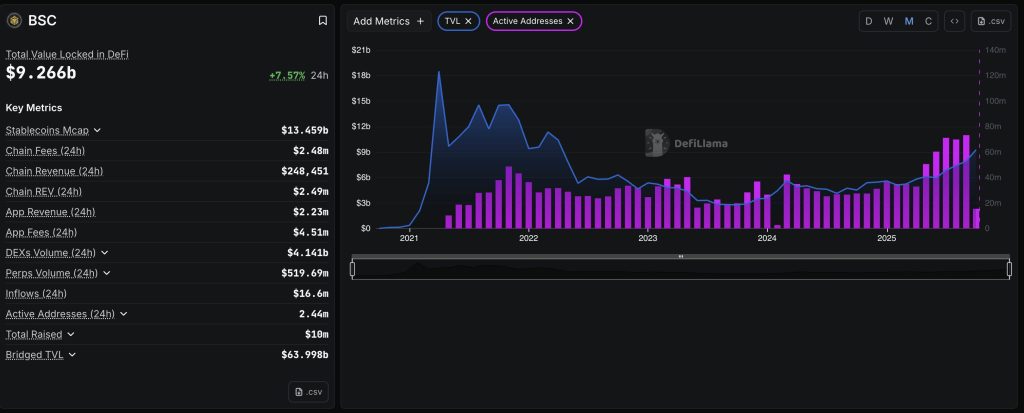Viewport: 1024px width, 413px height.
Task: Select the Cumulative chart mode
Action: tap(929, 21)
